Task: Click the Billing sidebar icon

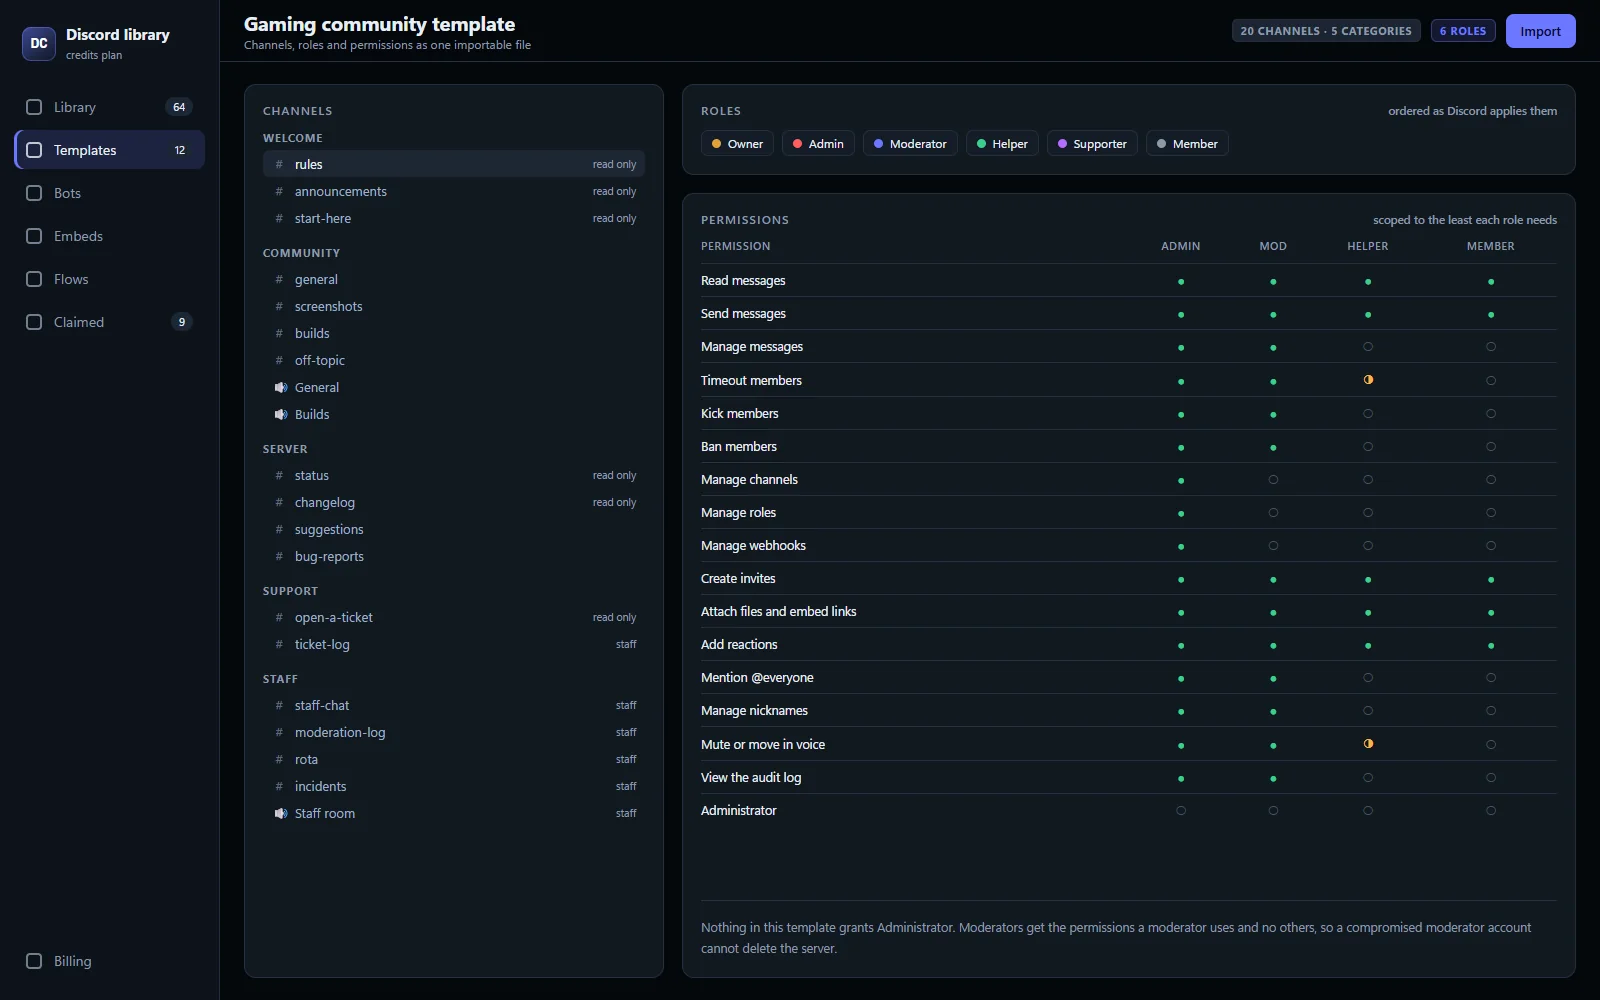Action: click(x=34, y=961)
